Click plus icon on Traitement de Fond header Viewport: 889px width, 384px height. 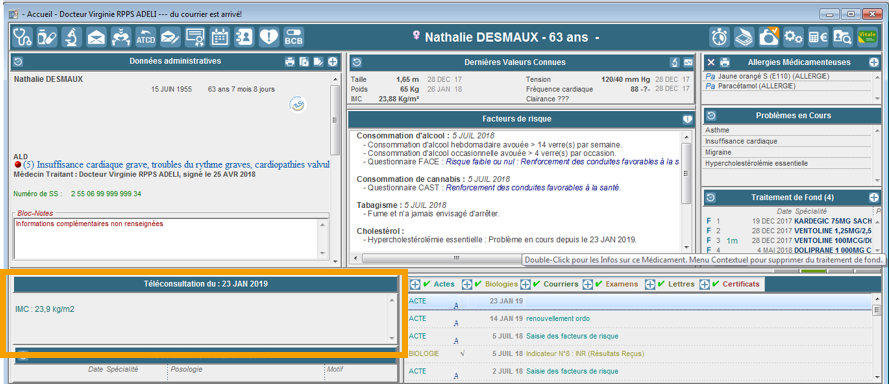pos(874,197)
